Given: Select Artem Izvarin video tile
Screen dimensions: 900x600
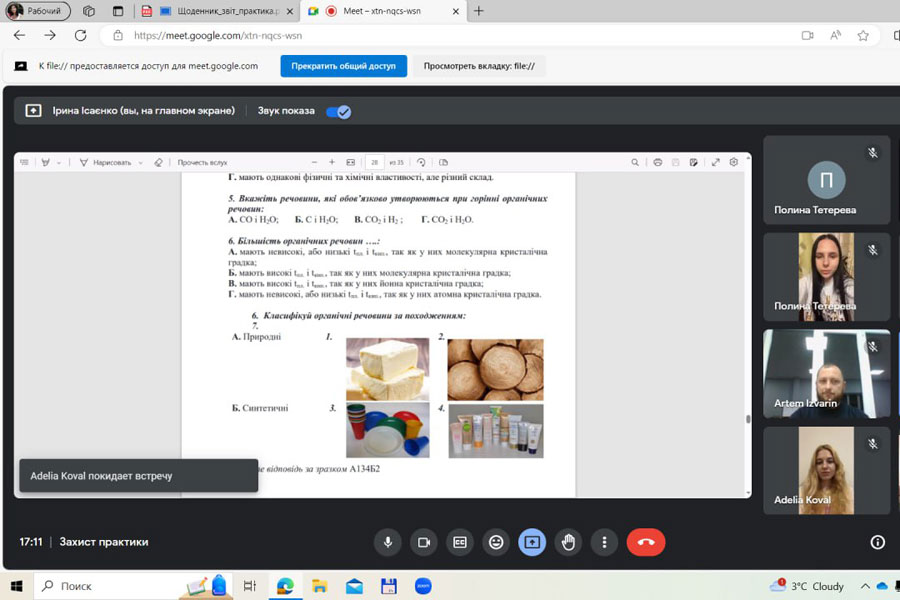Looking at the screenshot, I should tap(827, 374).
